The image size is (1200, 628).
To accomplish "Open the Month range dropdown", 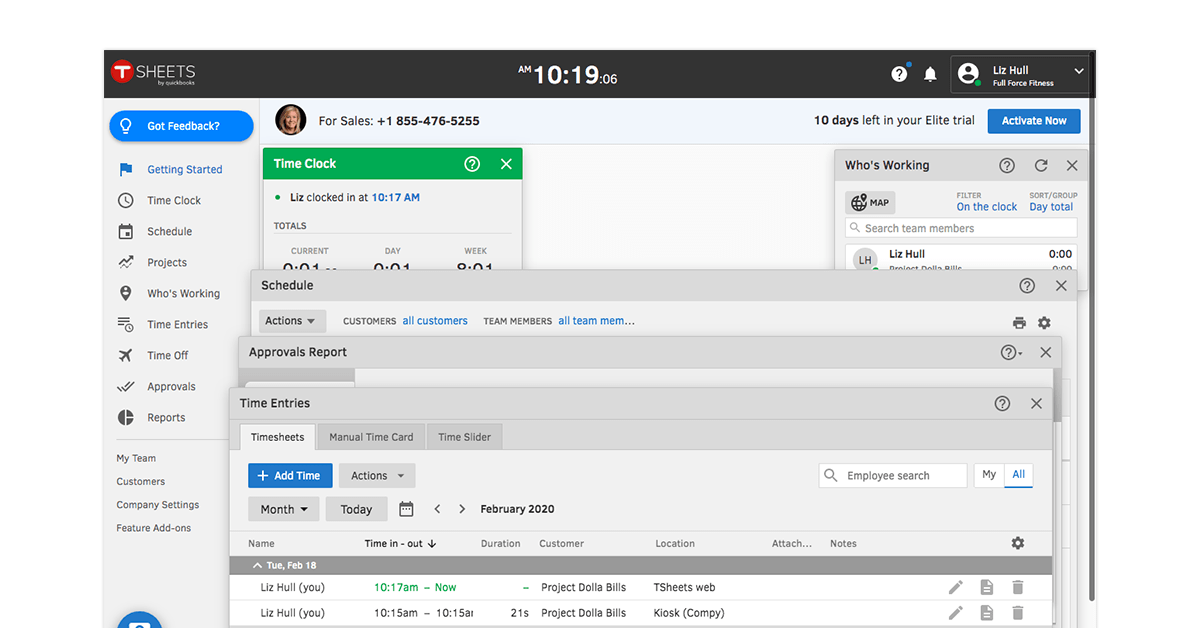I will tap(284, 509).
